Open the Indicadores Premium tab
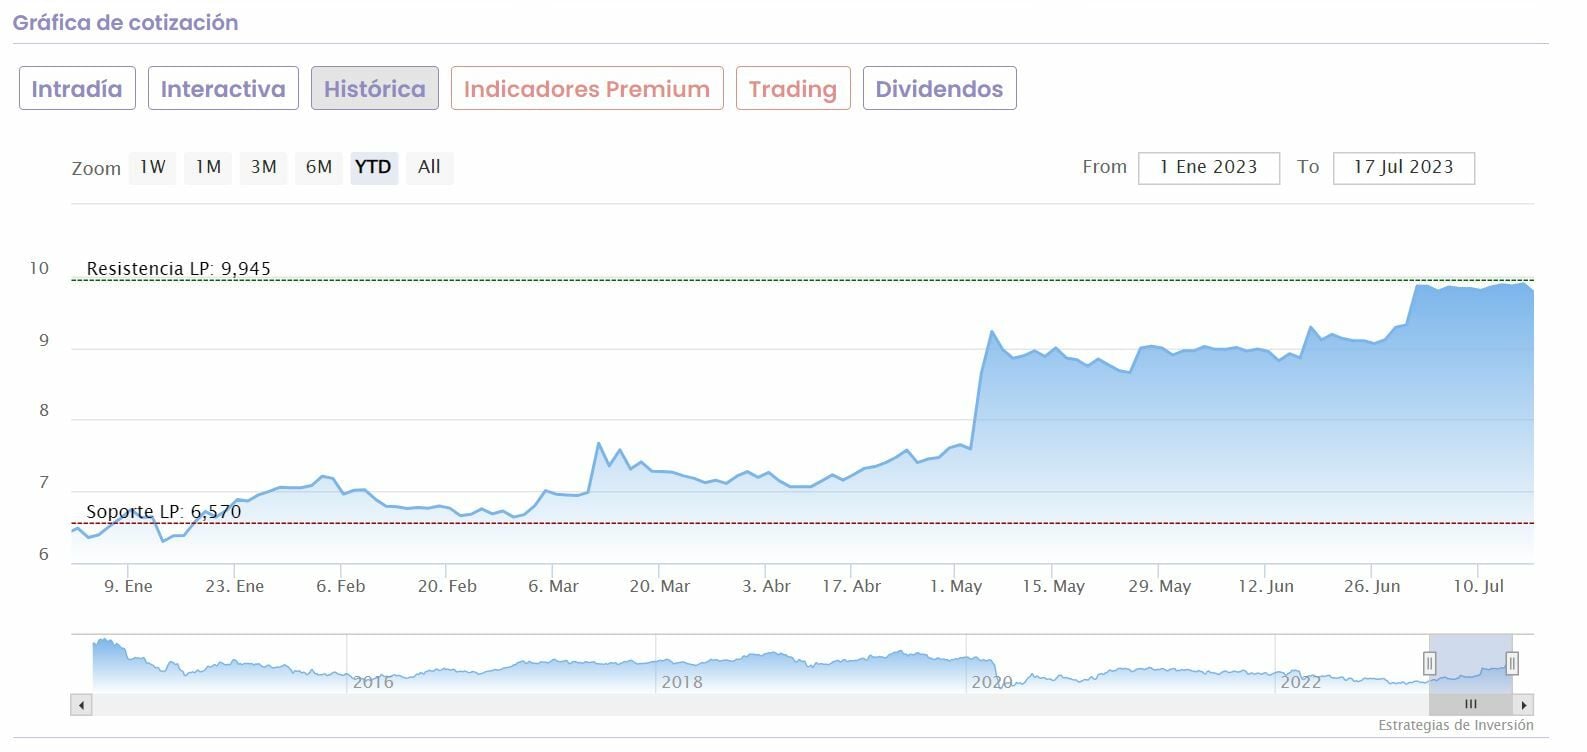 pyautogui.click(x=587, y=89)
